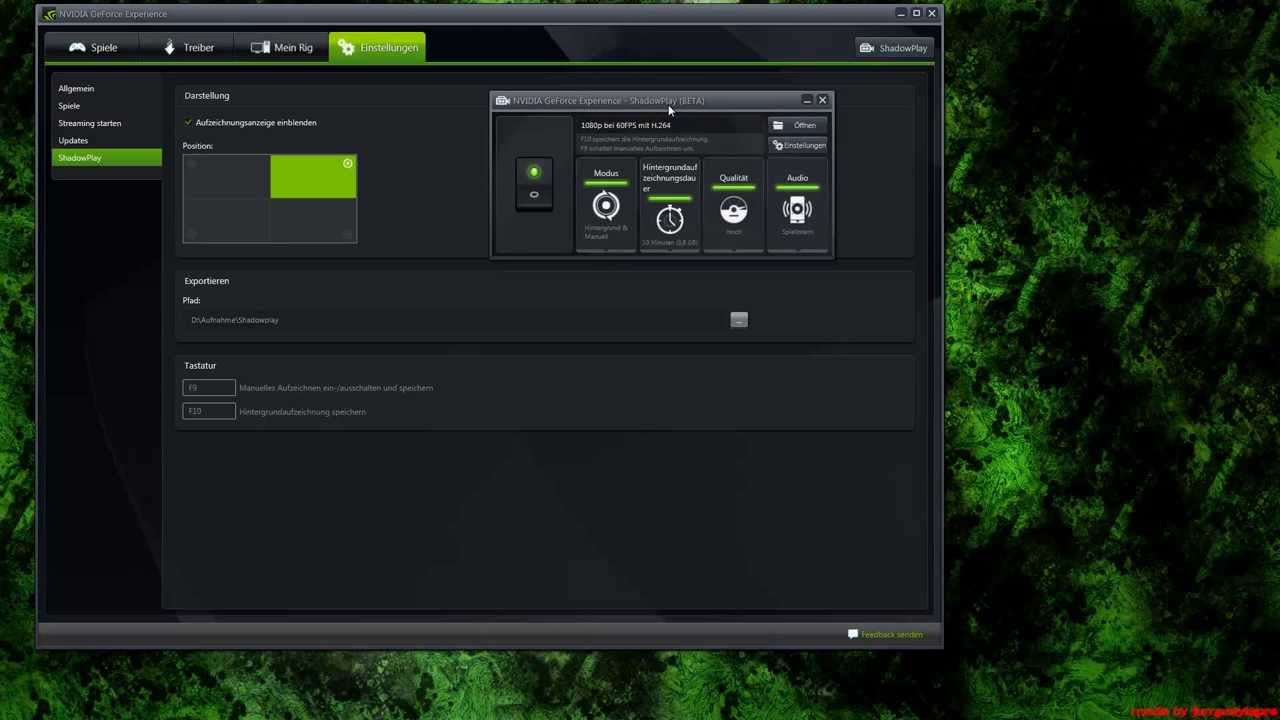Click the F9 hotkey field
The height and width of the screenshot is (720, 1280).
tap(209, 387)
